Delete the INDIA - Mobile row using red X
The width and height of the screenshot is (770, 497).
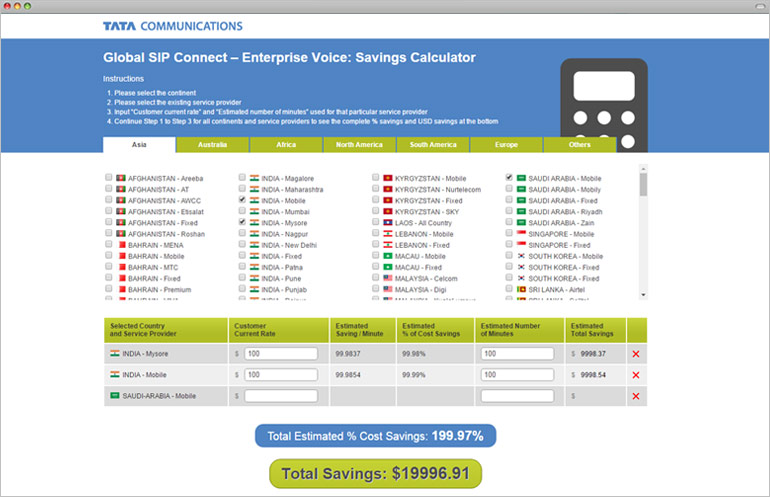point(636,375)
